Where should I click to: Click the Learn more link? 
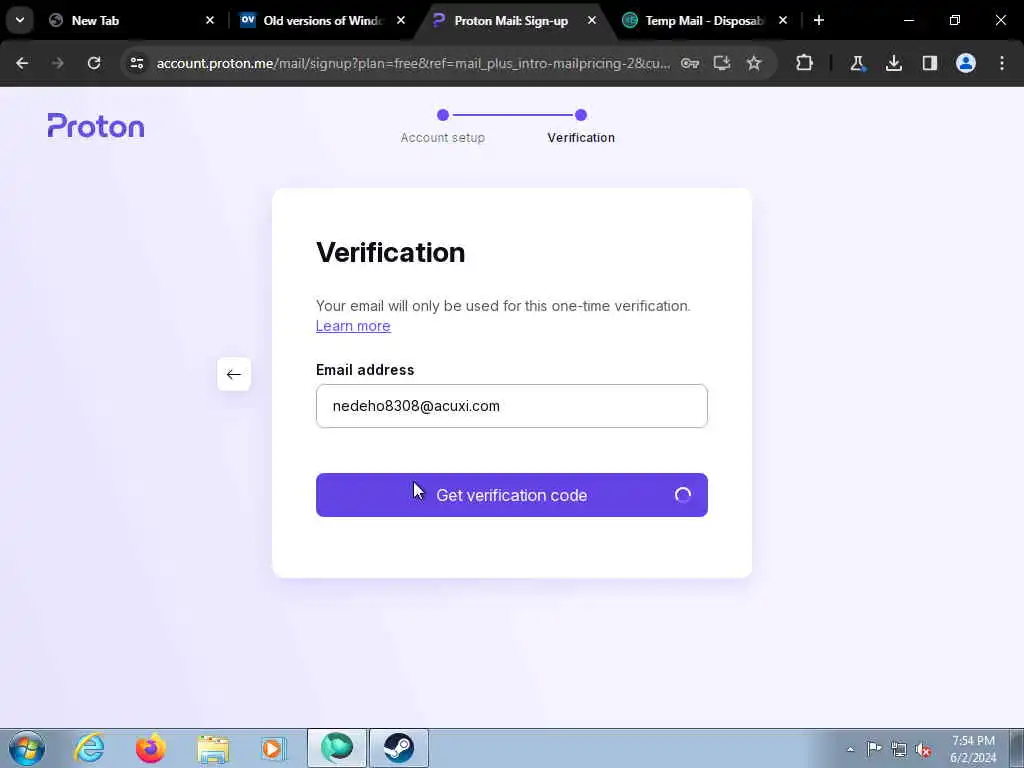[353, 326]
